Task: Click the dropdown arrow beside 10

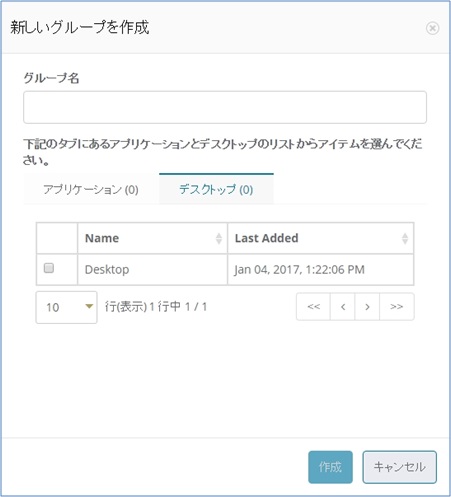Action: click(x=89, y=306)
